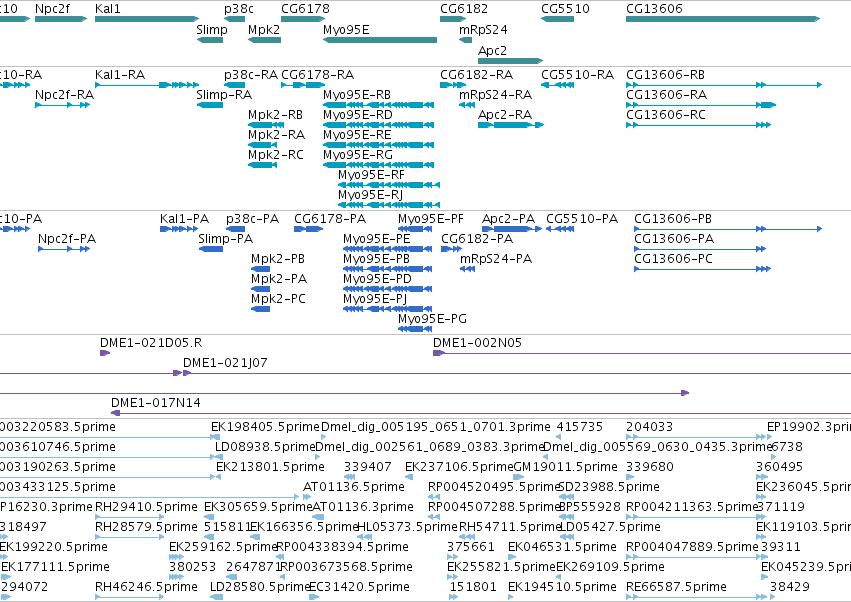Click the Slimp-RA transcript label
851x602 pixels.
224,94
